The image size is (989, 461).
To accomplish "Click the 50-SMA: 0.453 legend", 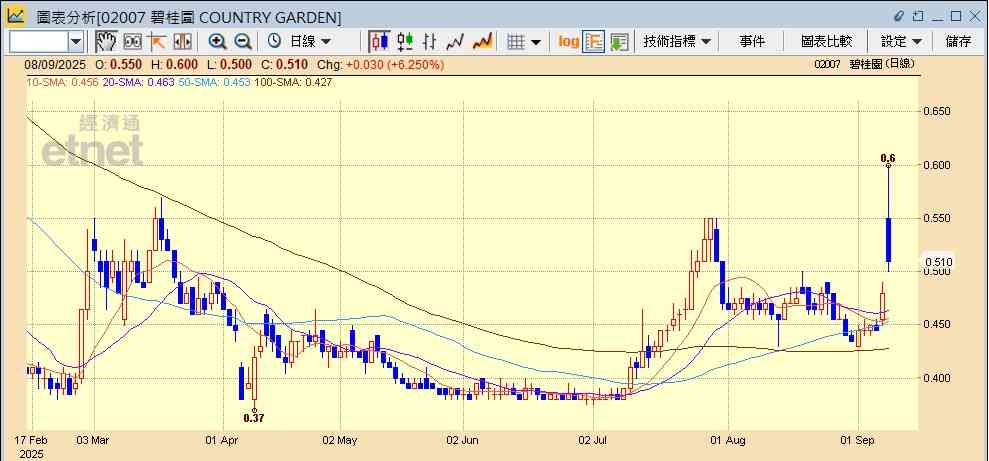I will [216, 83].
